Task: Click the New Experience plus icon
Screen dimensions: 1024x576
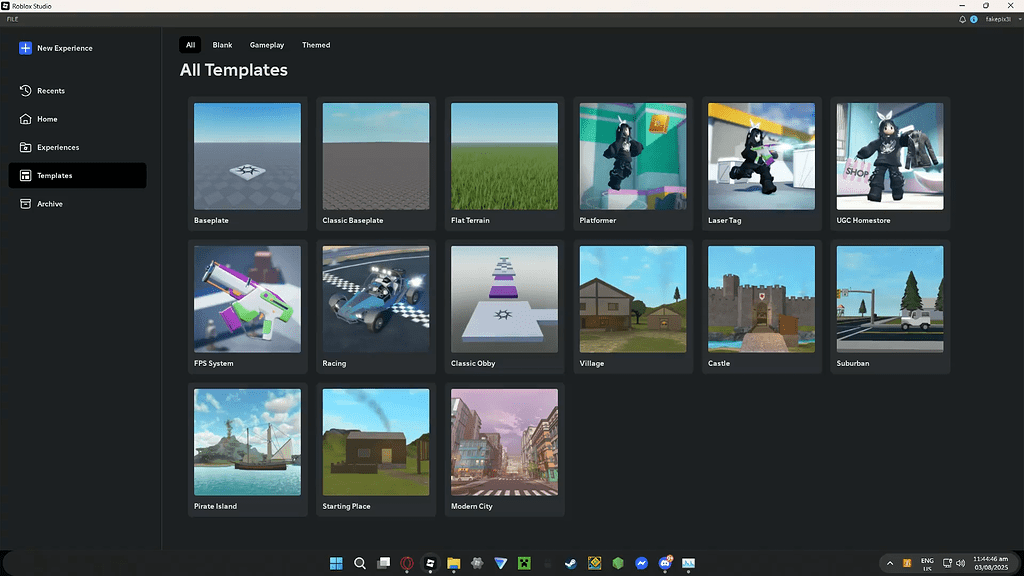Action: [25, 48]
